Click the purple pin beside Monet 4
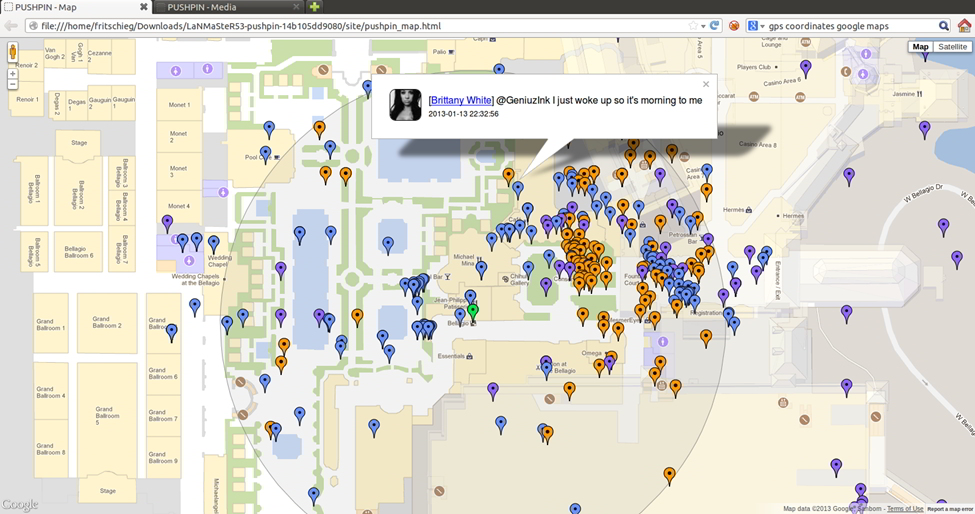The image size is (975, 514). [167, 224]
